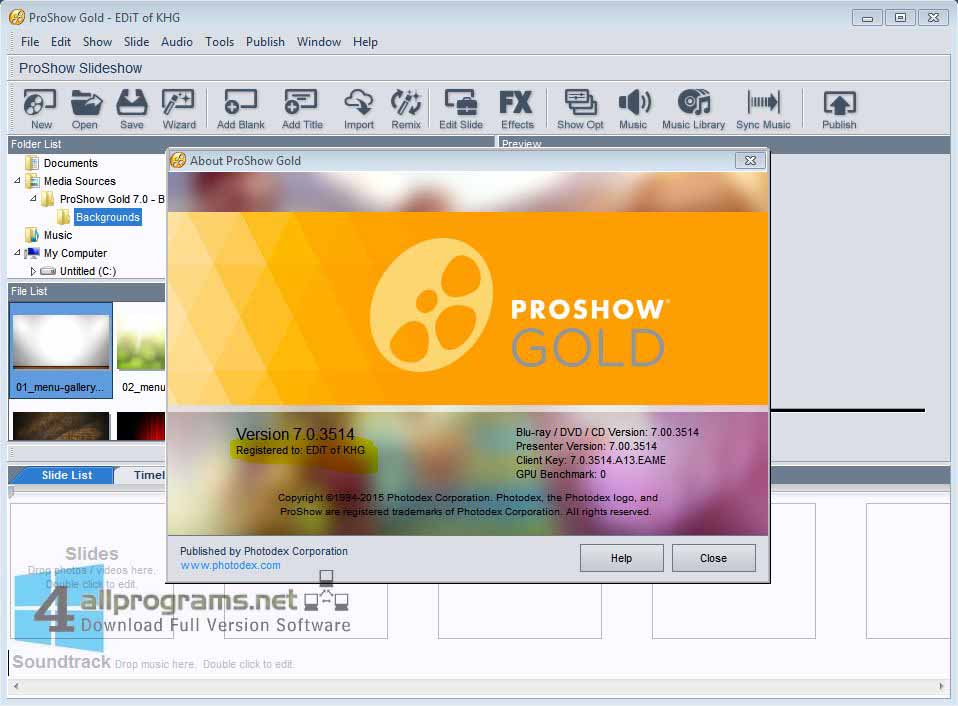The width and height of the screenshot is (958, 706).
Task: Select the 02_menu background thumbnail
Action: (x=141, y=351)
